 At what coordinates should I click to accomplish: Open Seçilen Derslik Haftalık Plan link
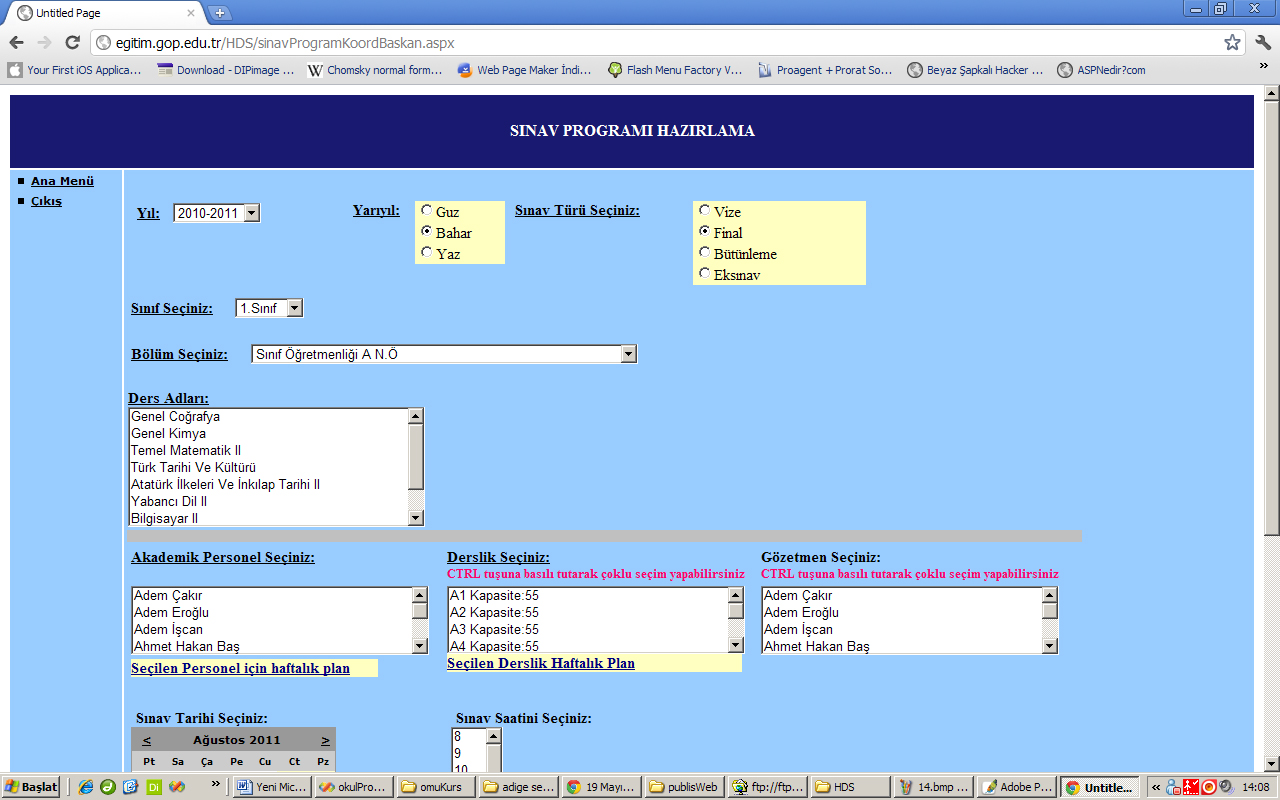click(540, 663)
